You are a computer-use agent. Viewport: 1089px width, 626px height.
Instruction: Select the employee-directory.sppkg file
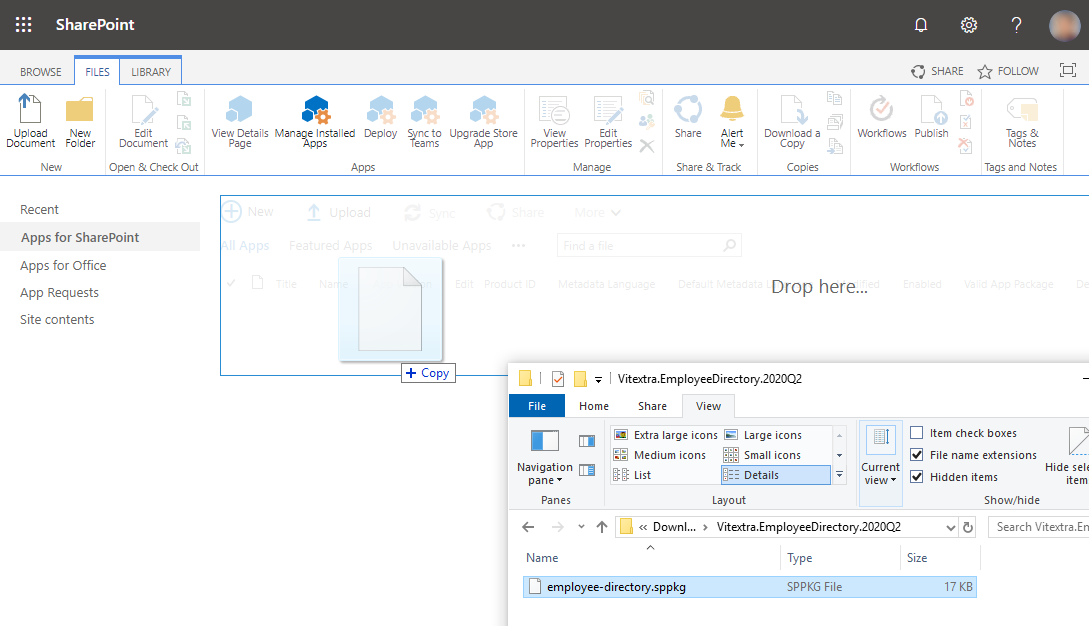click(750, 586)
